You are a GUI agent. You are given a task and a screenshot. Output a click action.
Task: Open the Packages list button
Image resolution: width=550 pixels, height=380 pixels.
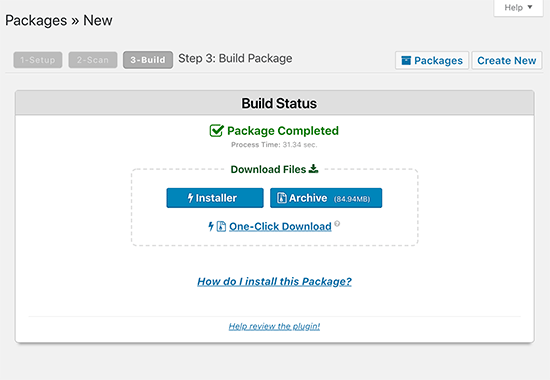[x=432, y=60]
